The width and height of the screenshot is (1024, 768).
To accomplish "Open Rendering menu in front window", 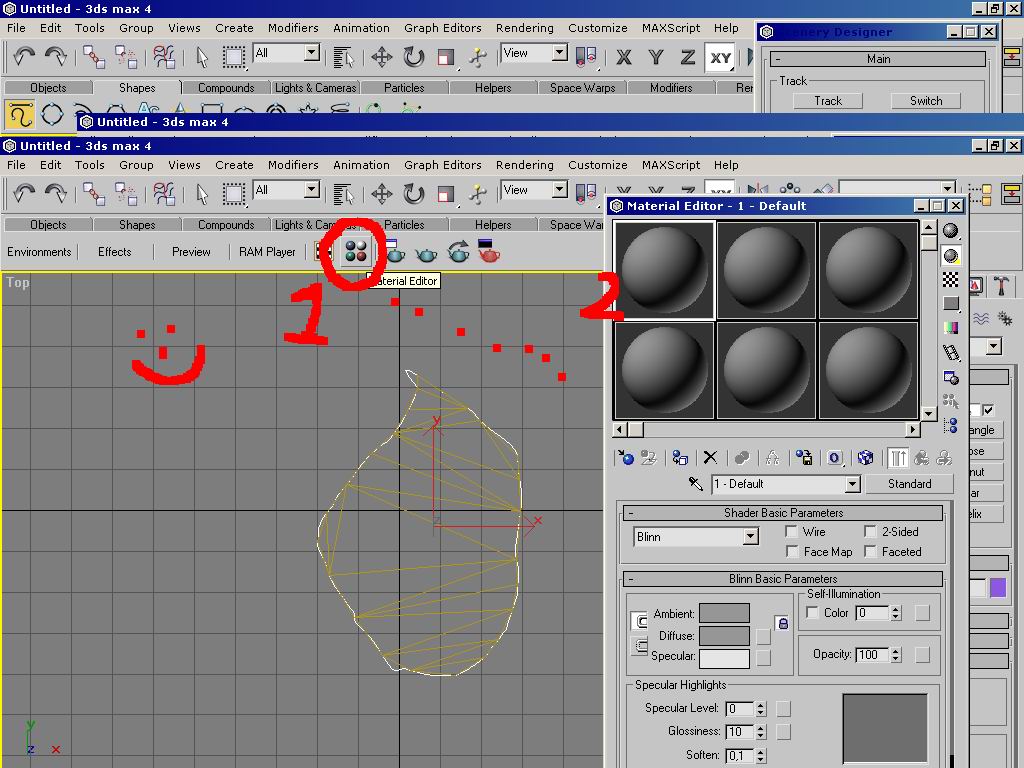I will 524,165.
